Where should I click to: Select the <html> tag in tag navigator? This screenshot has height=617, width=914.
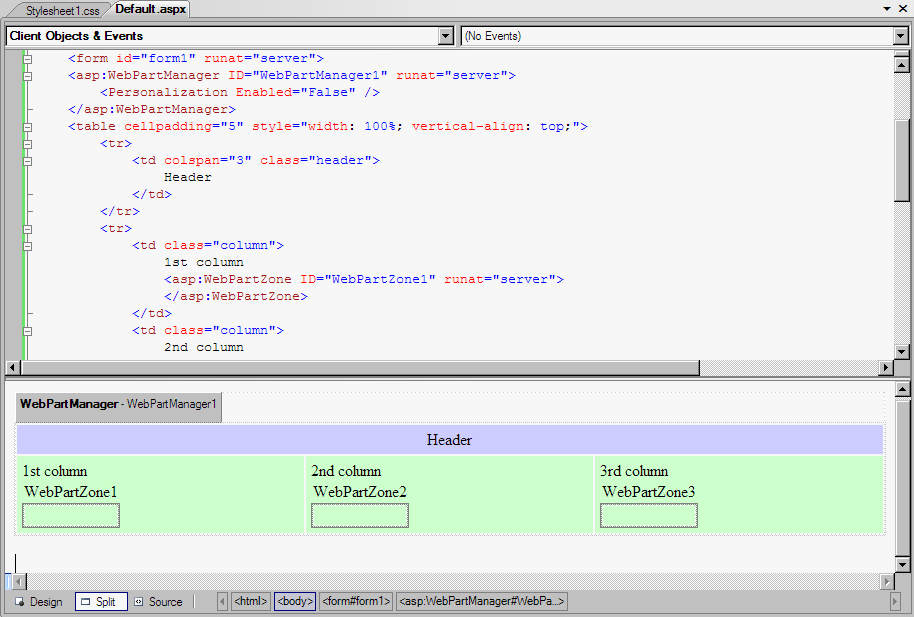[251, 601]
